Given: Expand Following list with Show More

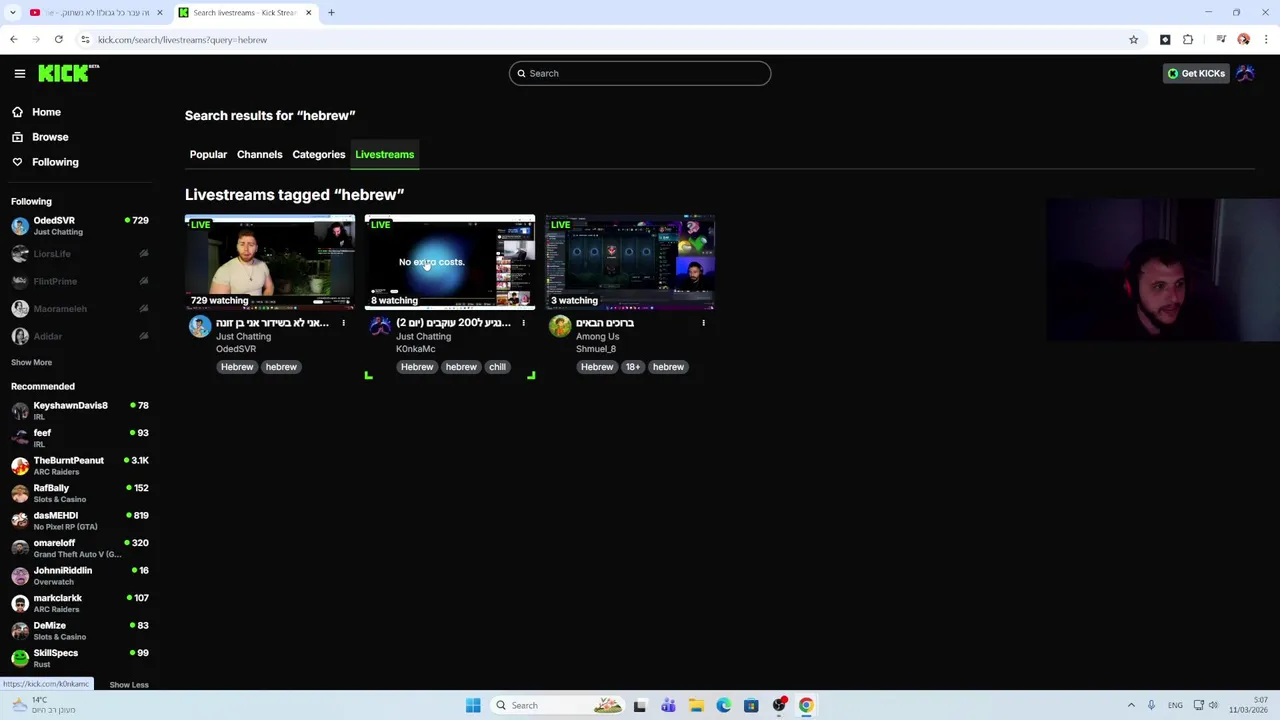Looking at the screenshot, I should [x=31, y=362].
